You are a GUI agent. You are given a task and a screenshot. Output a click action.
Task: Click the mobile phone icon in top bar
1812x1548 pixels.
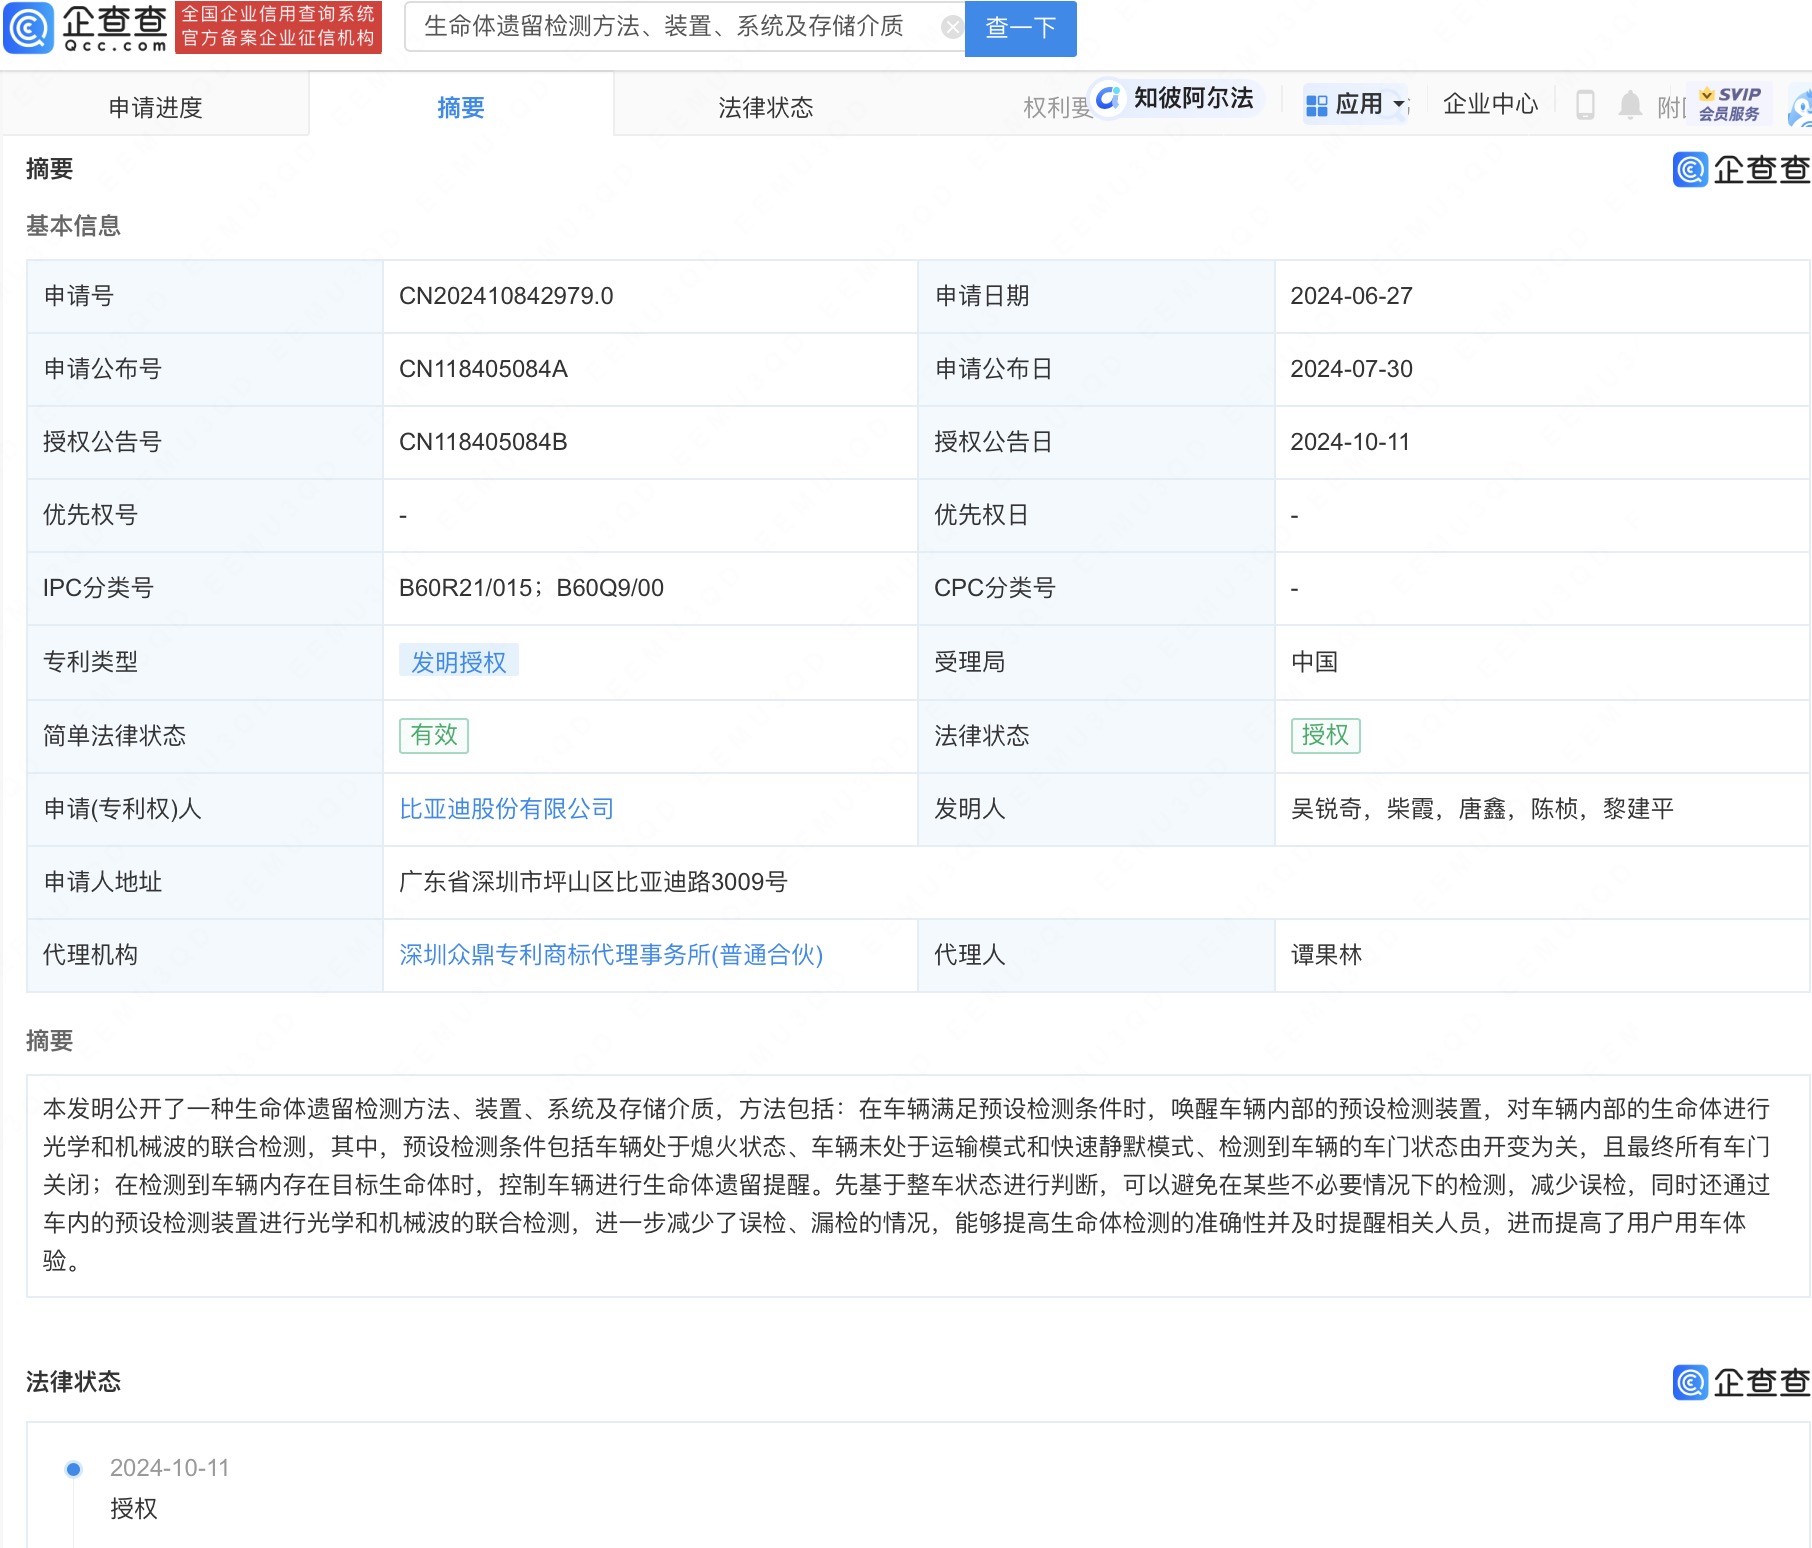(1585, 104)
